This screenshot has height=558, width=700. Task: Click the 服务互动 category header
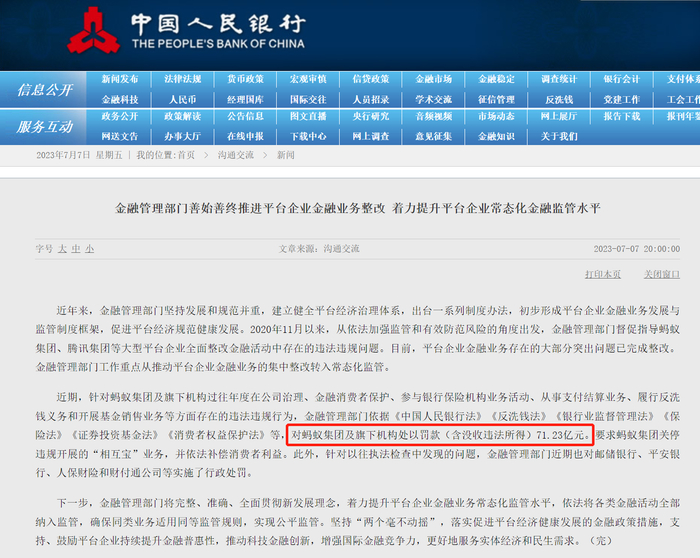pos(44,127)
